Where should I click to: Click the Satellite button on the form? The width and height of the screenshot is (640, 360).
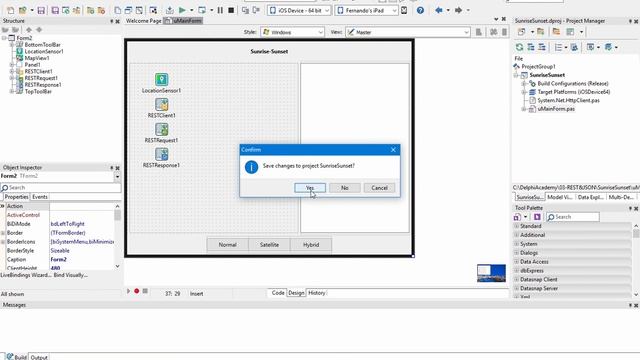coord(269,245)
